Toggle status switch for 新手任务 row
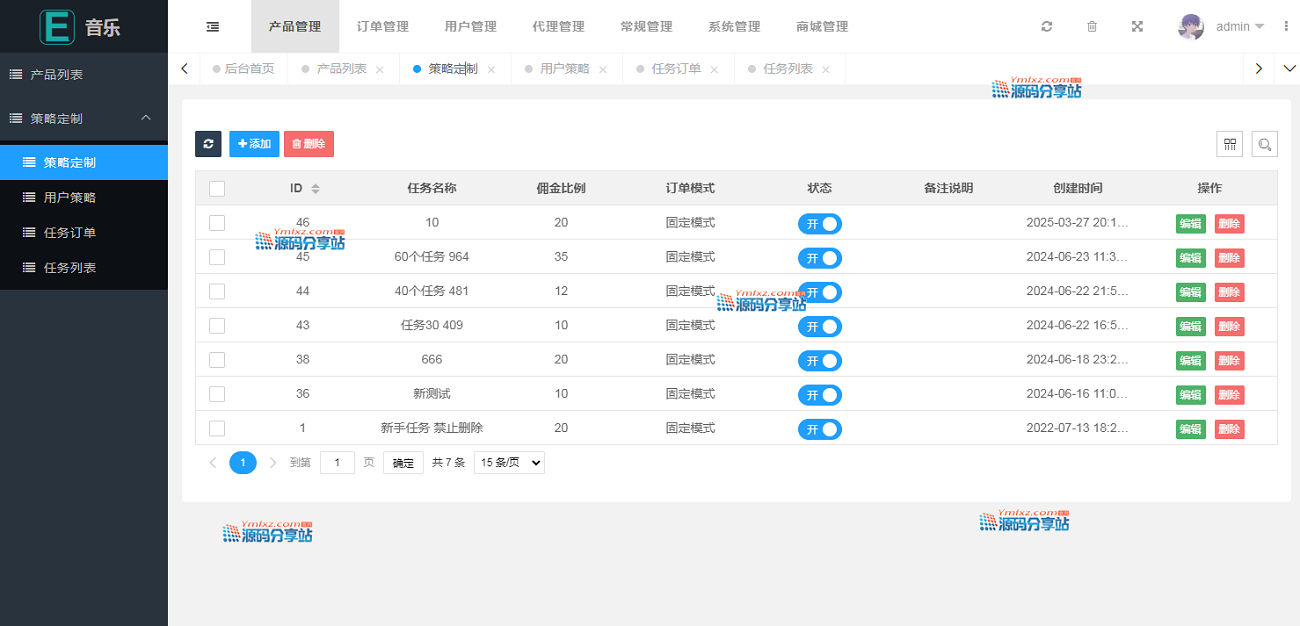Image resolution: width=1300 pixels, height=626 pixels. (819, 430)
